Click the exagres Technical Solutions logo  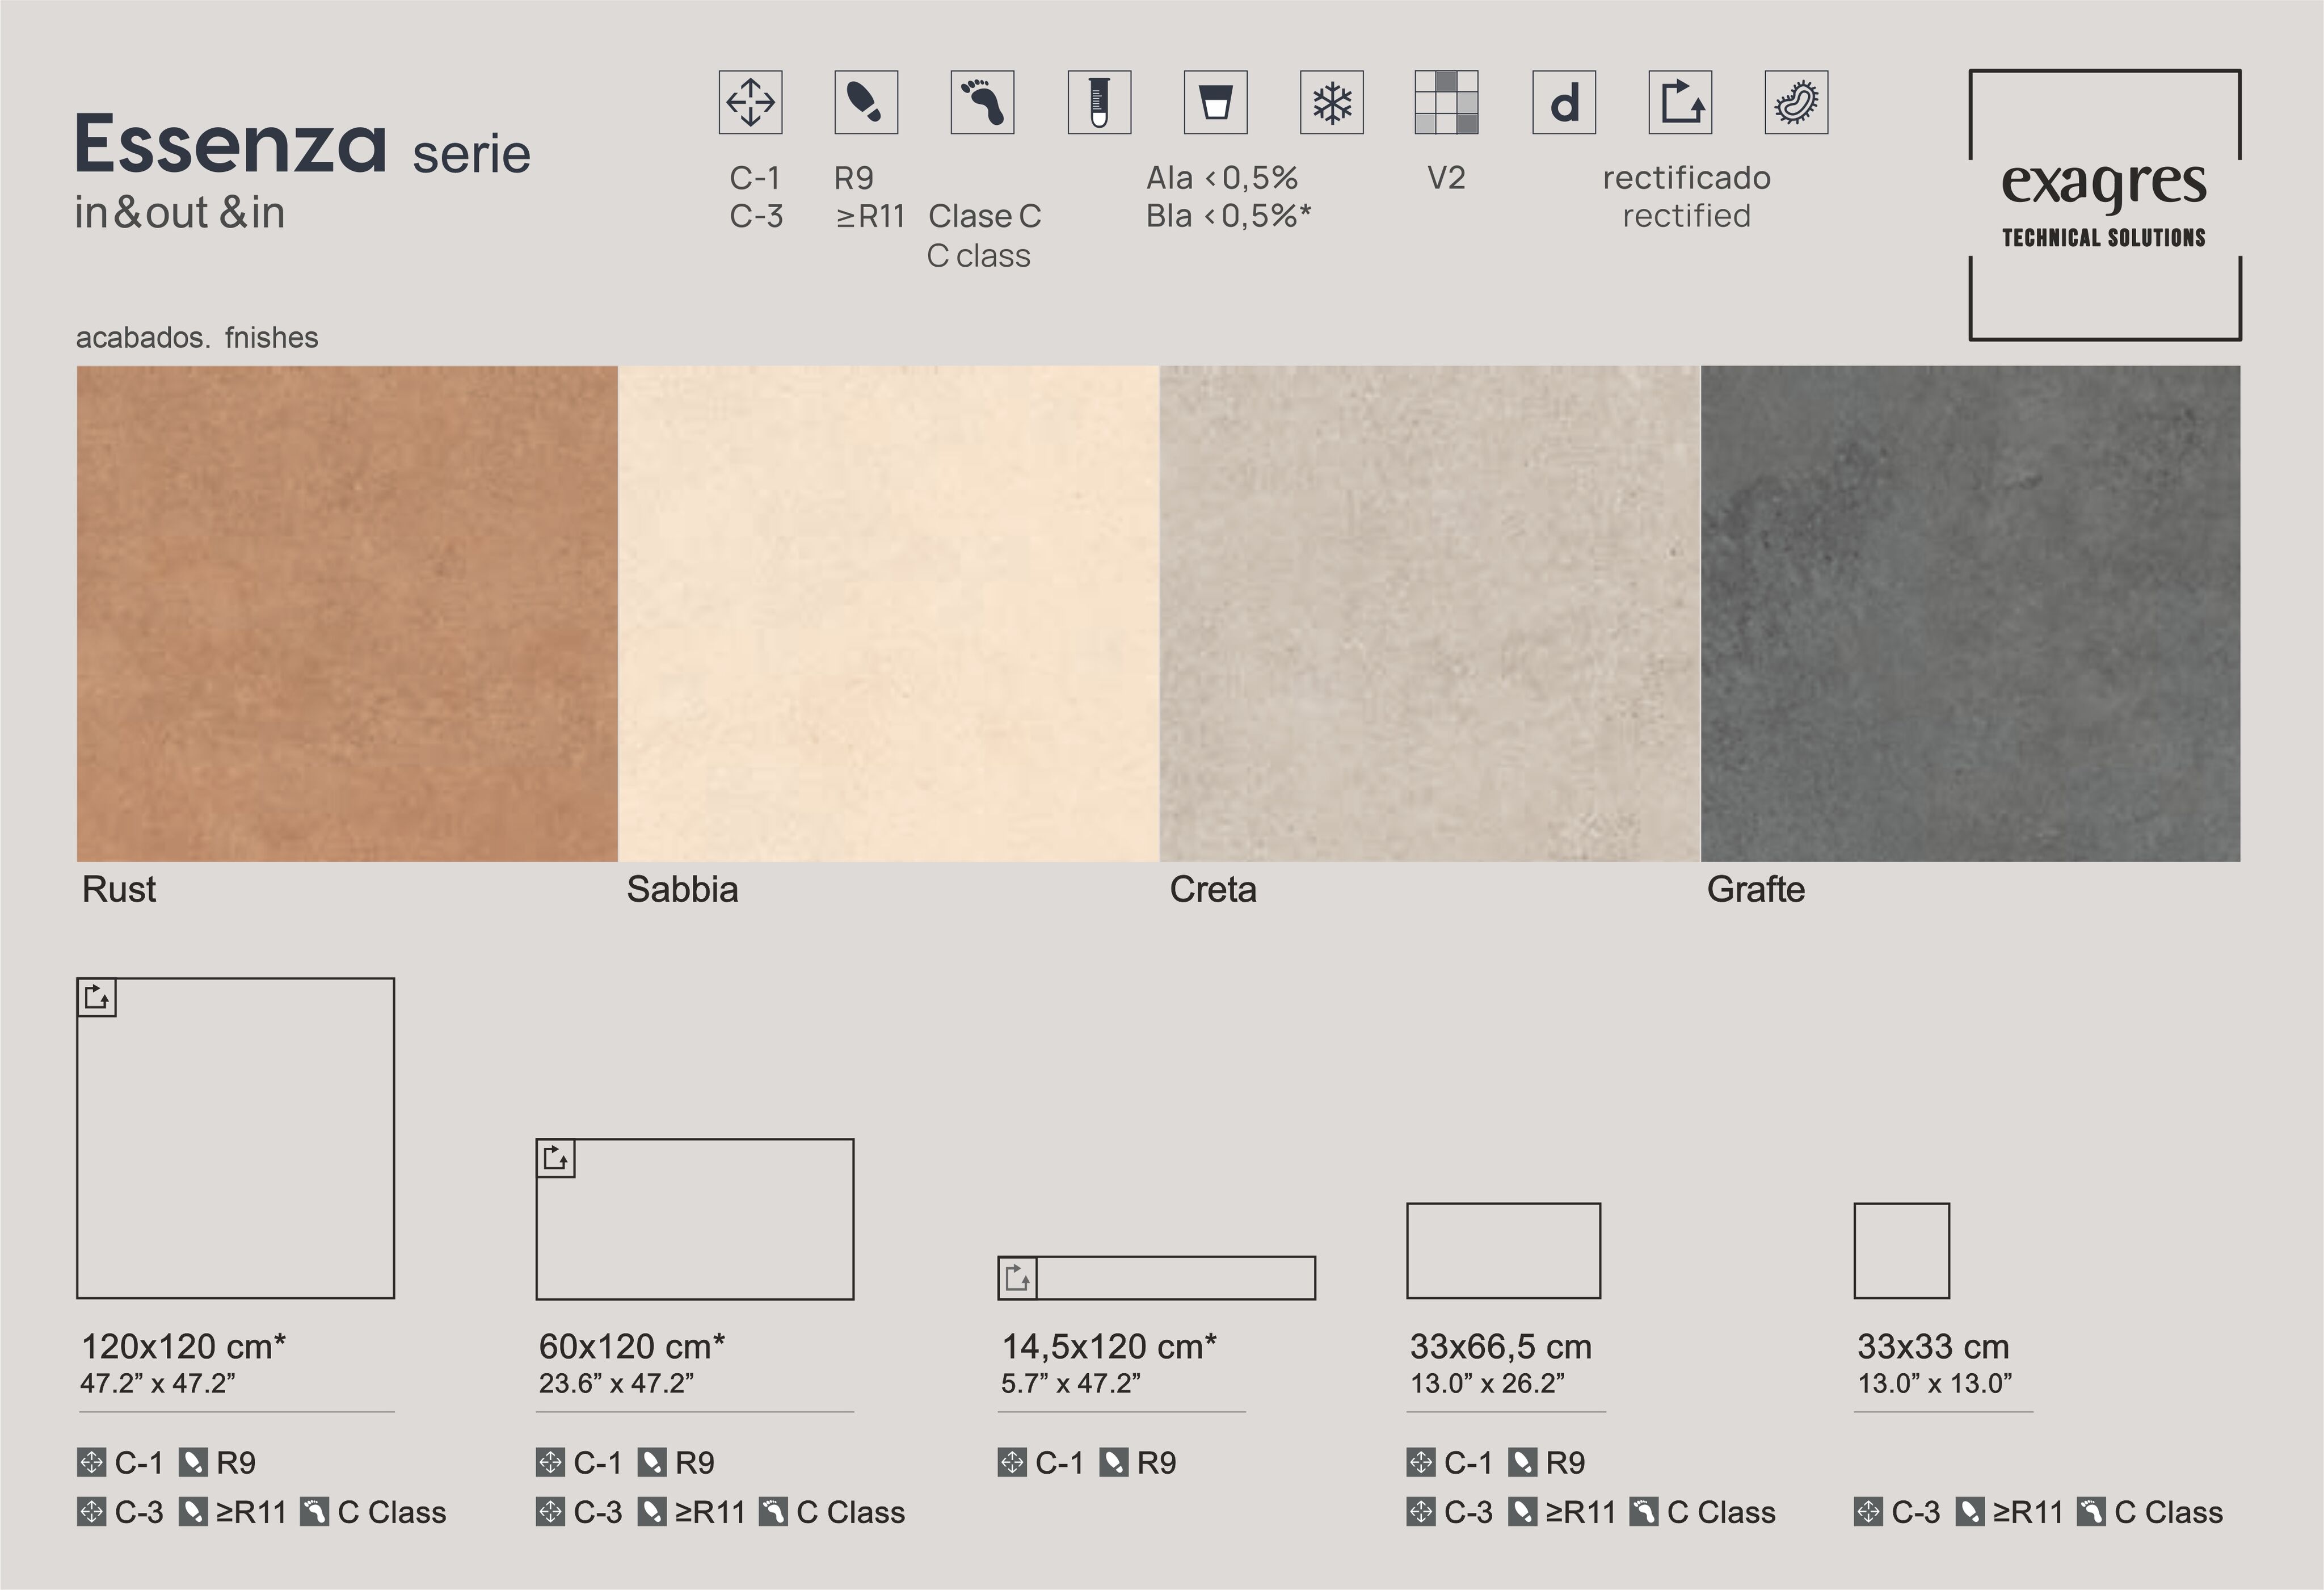tap(2104, 205)
